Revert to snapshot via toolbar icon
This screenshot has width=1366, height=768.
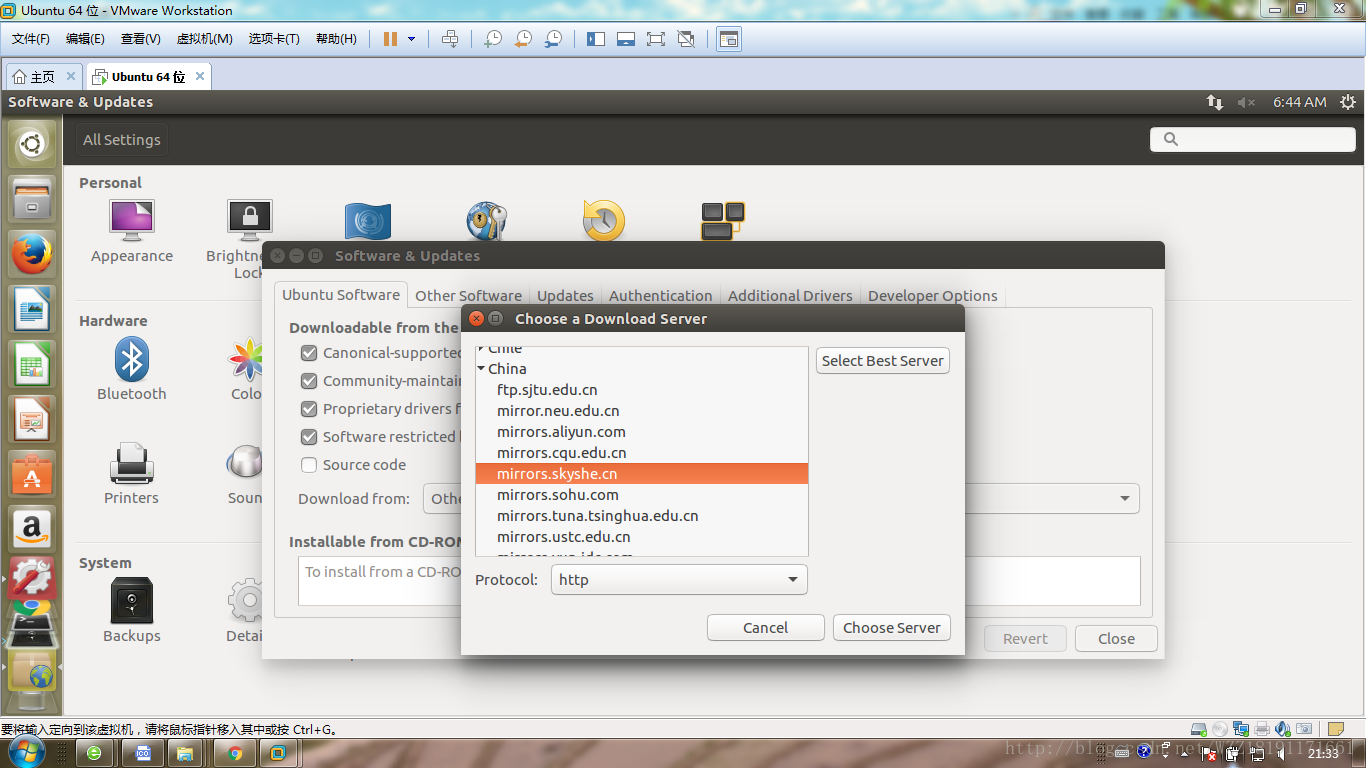point(523,39)
